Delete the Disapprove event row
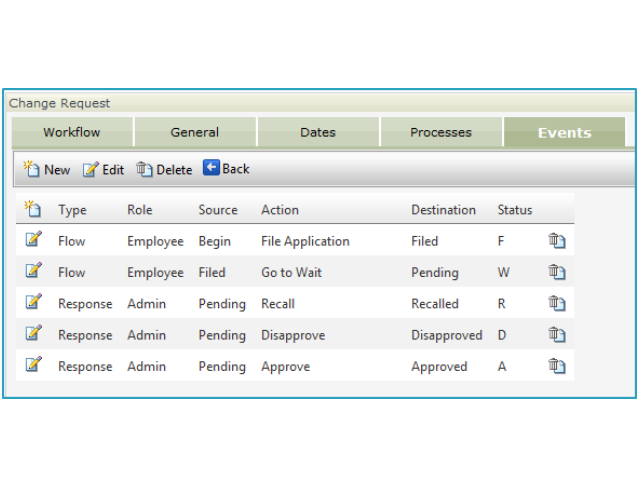 coord(557,335)
